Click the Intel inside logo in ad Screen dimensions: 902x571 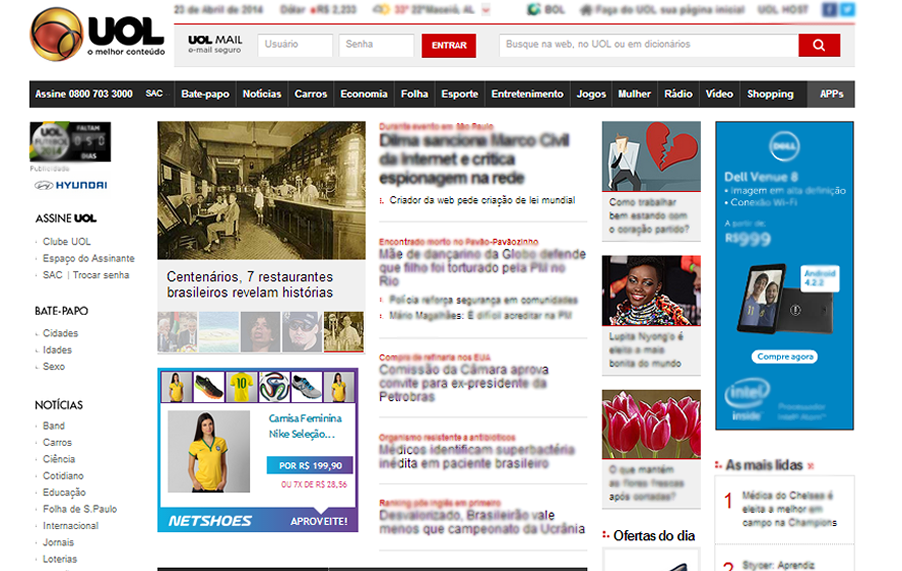pos(746,400)
